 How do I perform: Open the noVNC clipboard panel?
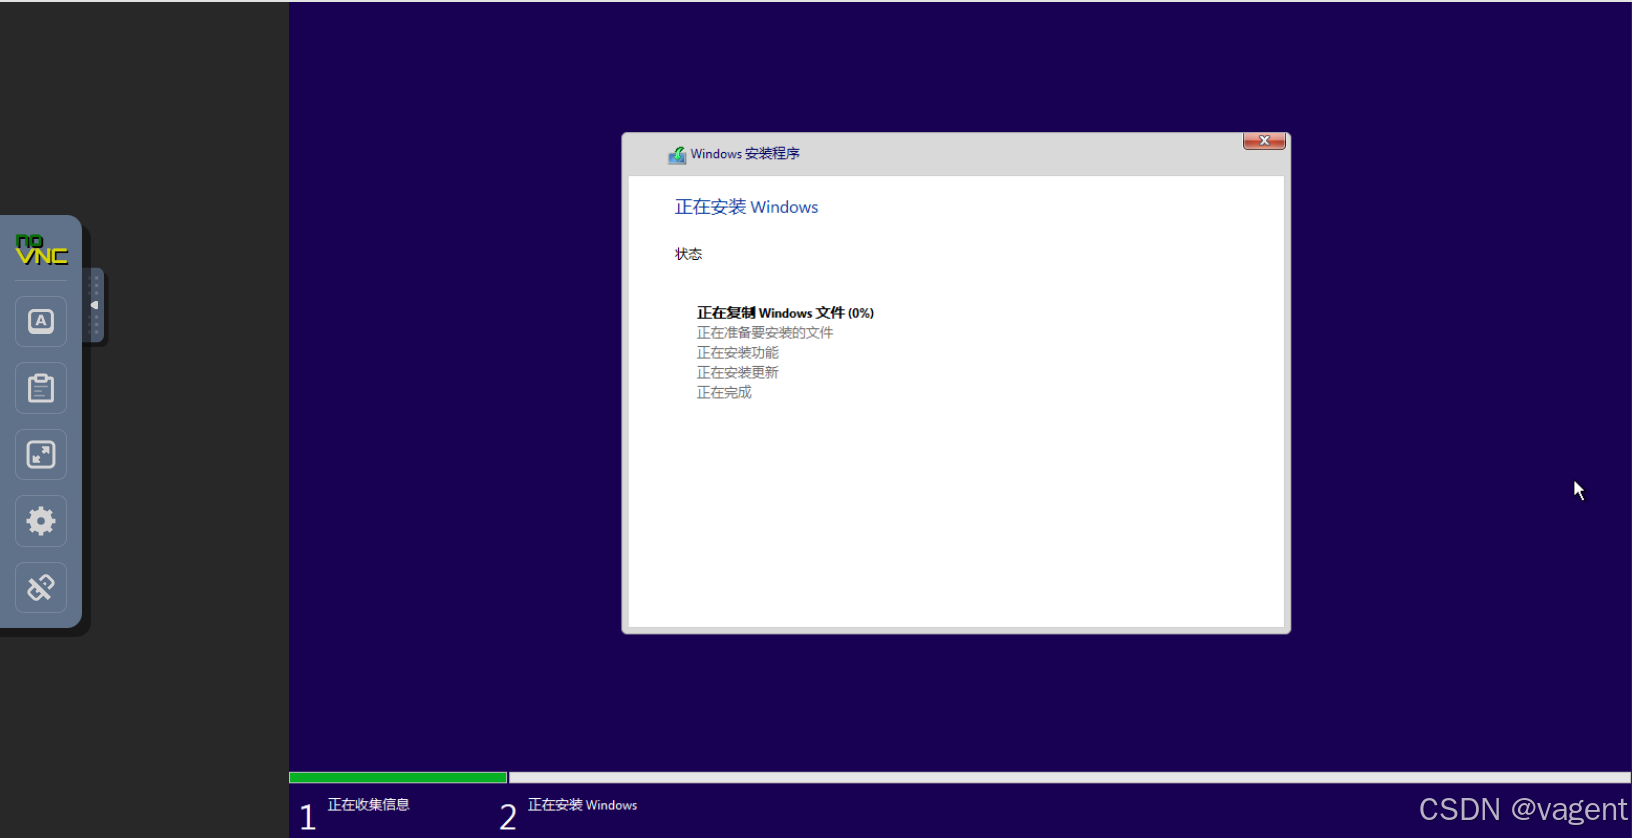(41, 388)
